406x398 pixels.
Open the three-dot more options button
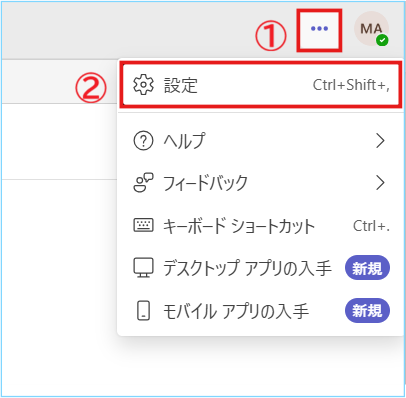click(x=319, y=29)
